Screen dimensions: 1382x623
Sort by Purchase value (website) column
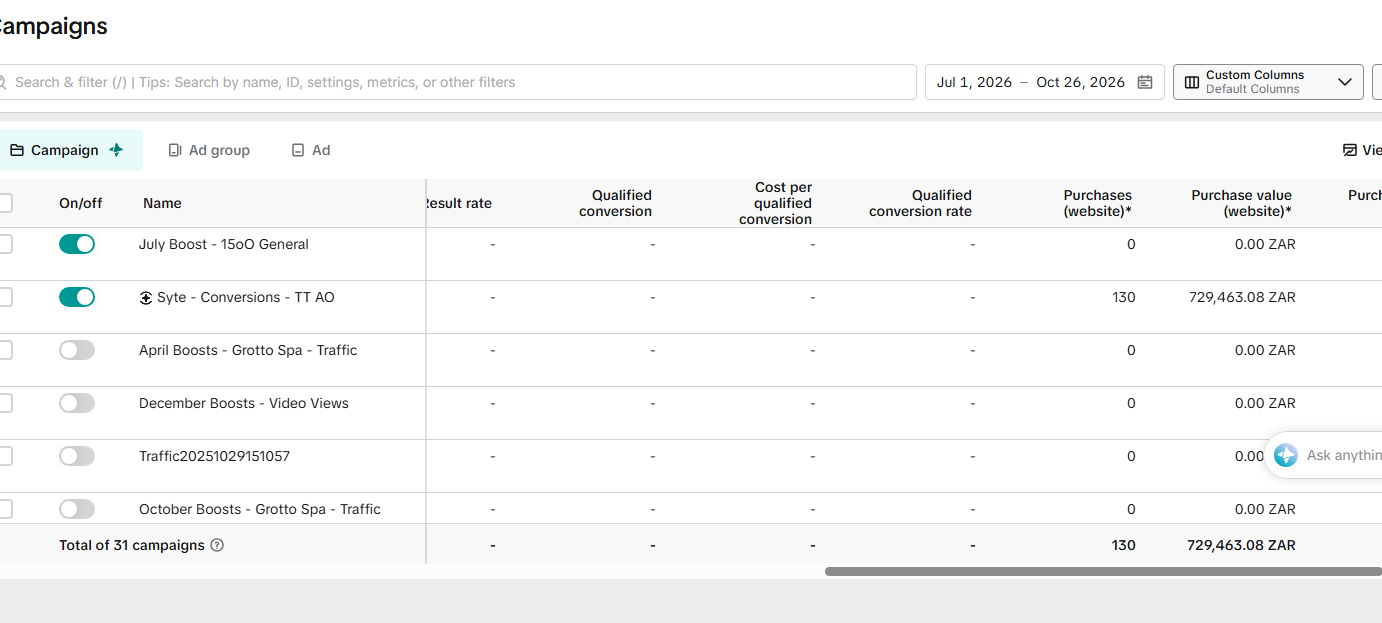tap(1241, 203)
